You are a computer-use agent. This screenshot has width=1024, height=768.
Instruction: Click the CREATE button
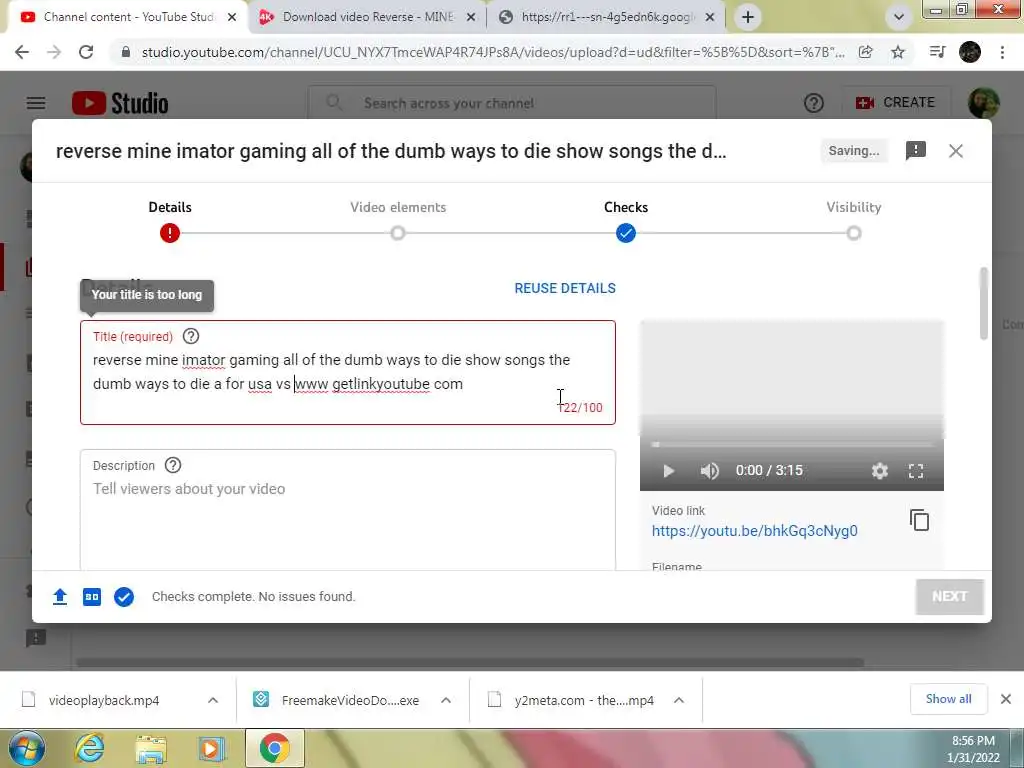point(895,103)
